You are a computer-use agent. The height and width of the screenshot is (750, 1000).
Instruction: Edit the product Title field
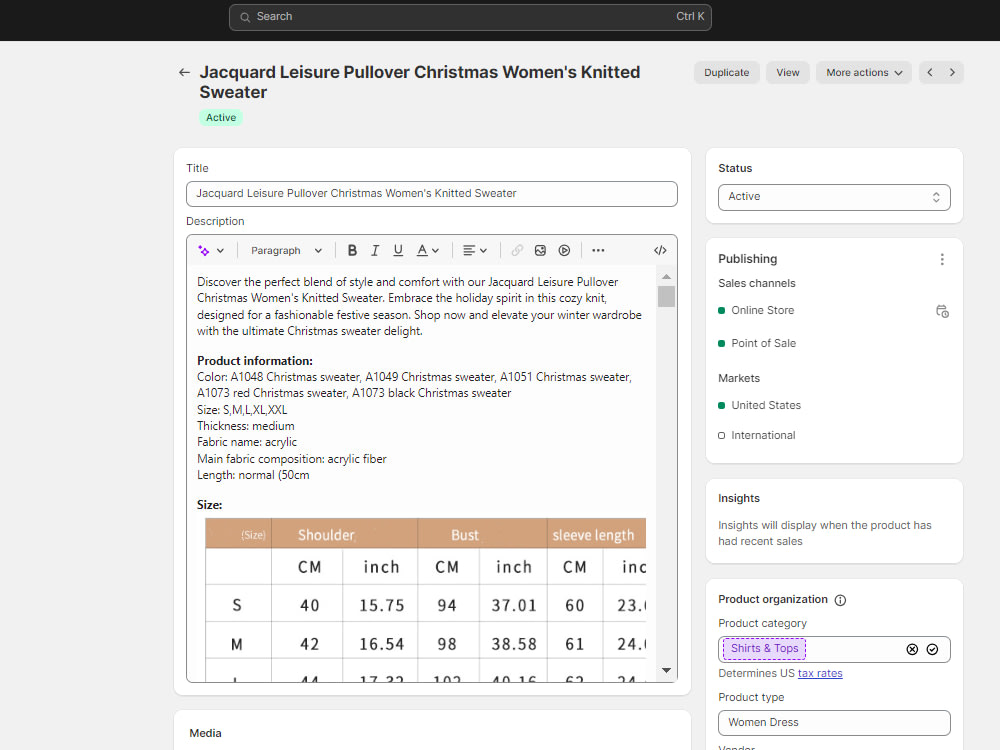click(432, 194)
